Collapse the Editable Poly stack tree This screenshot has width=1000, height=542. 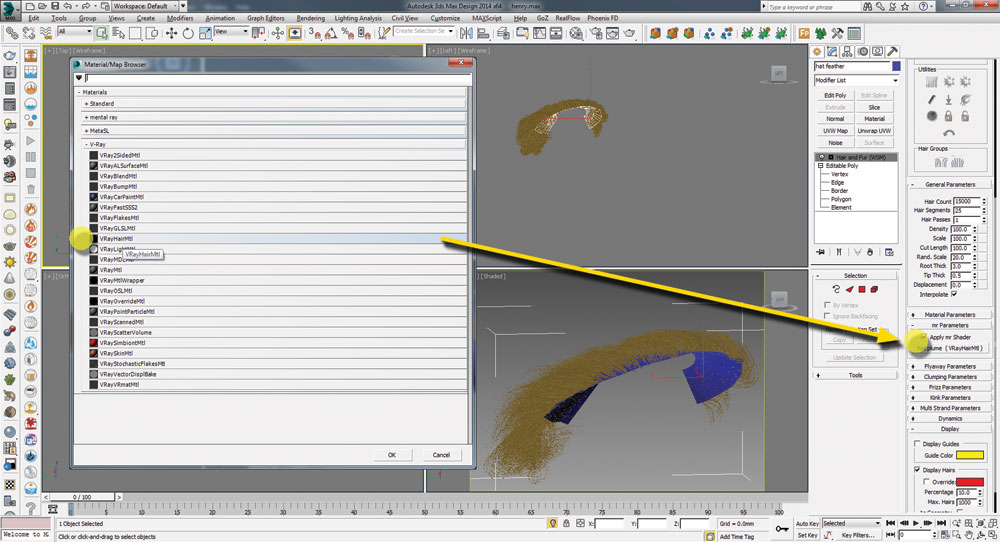[821, 166]
